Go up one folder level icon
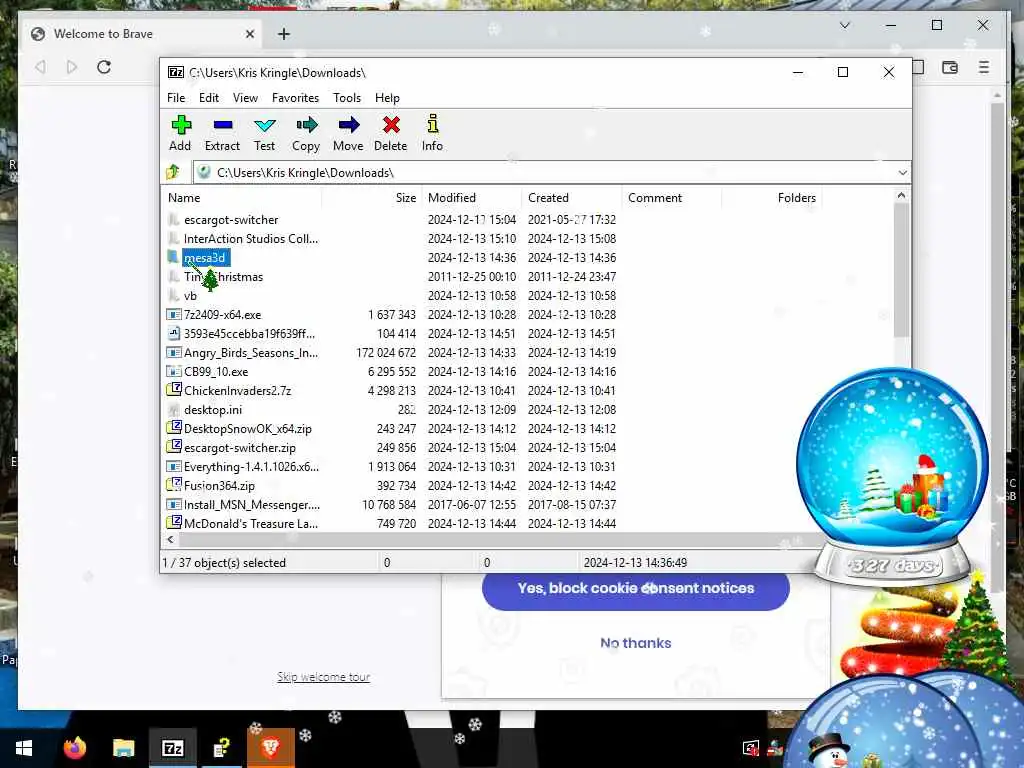The height and width of the screenshot is (768, 1024). [173, 172]
